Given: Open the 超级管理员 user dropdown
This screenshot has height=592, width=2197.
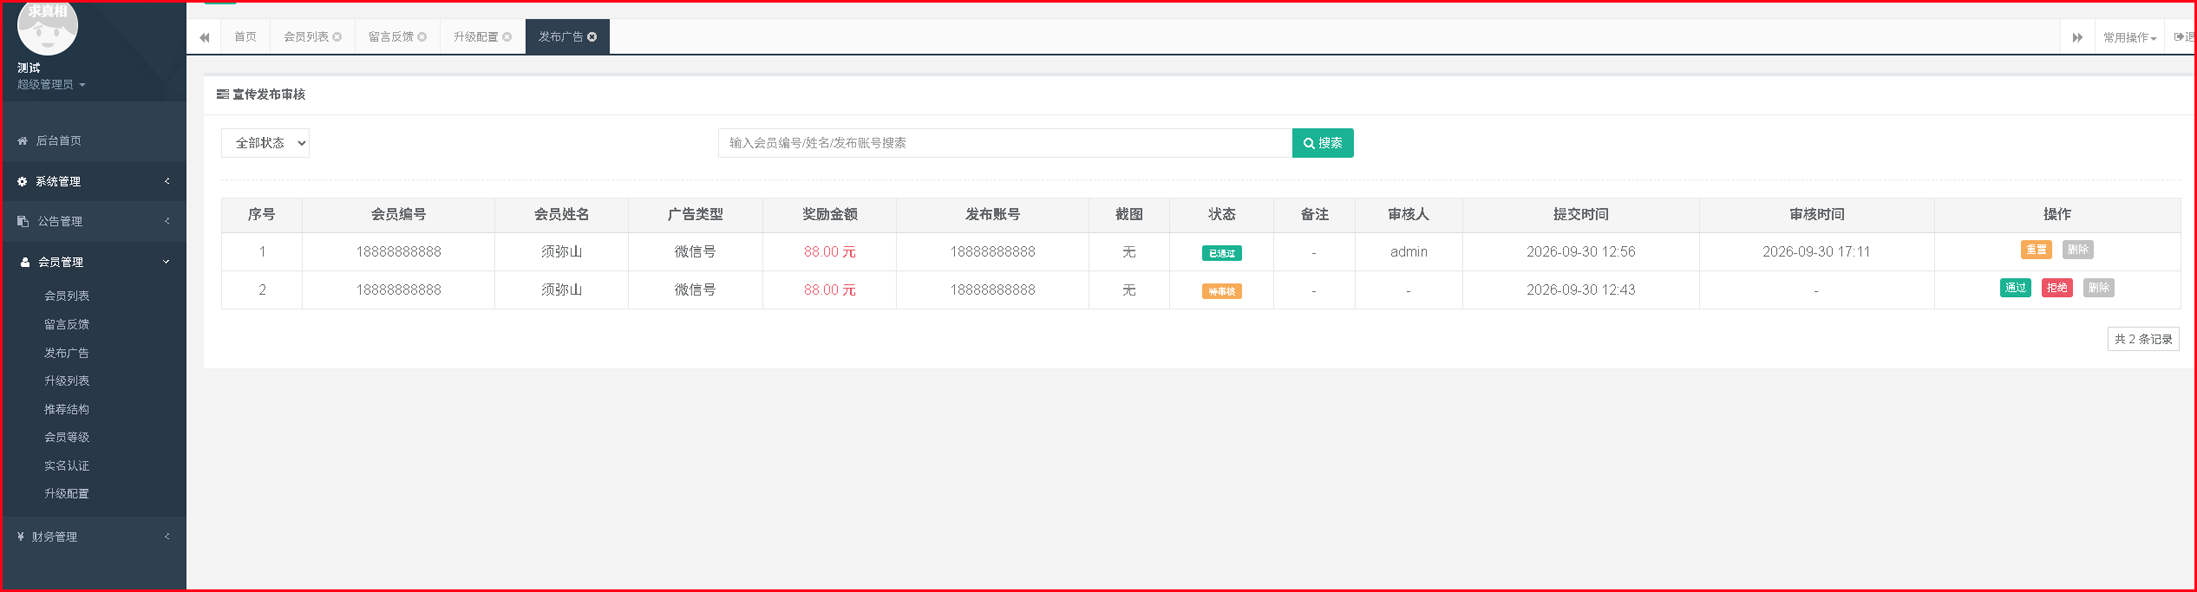Looking at the screenshot, I should pyautogui.click(x=51, y=85).
